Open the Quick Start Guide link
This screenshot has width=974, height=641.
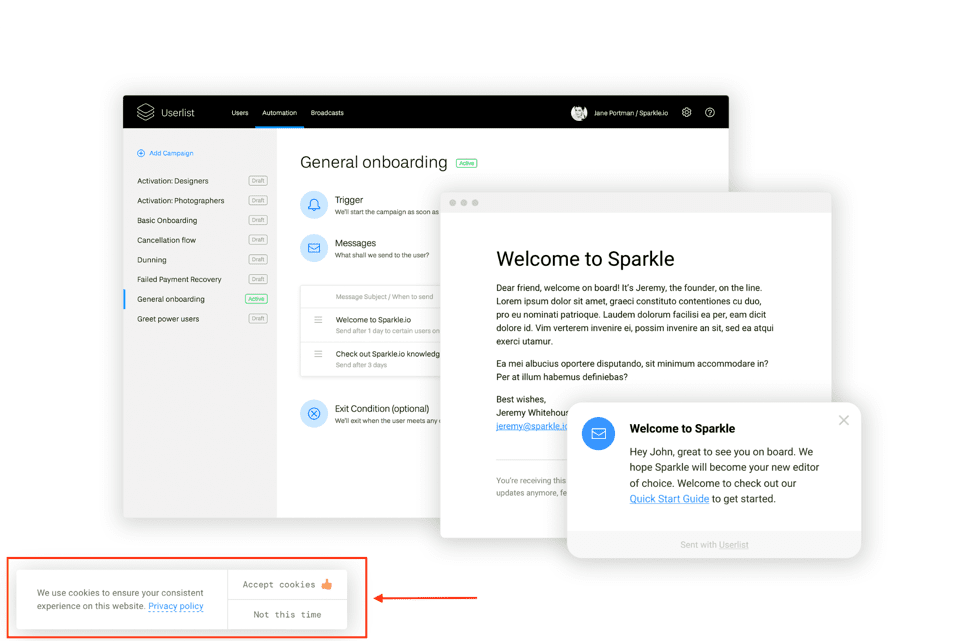point(669,499)
